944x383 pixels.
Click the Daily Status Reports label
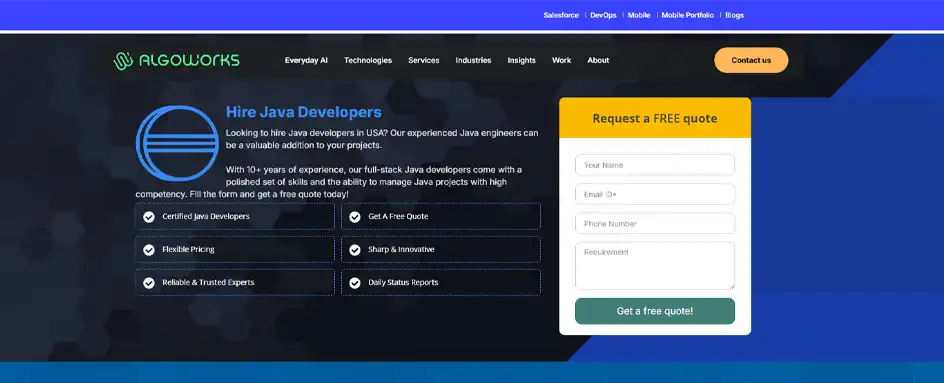(403, 282)
